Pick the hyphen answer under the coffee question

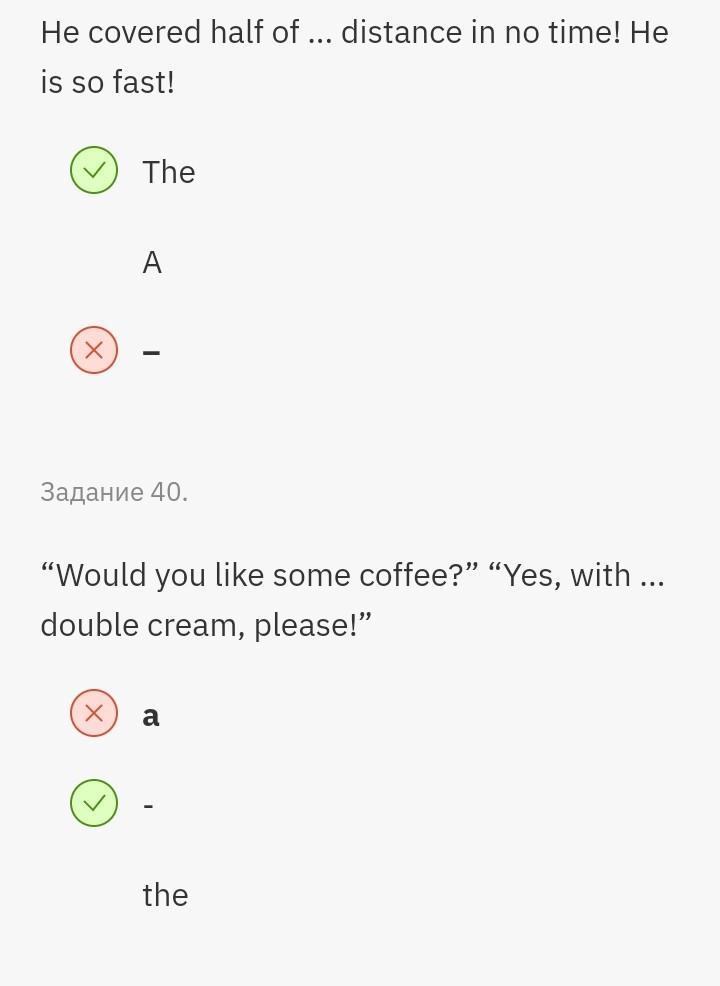(x=149, y=805)
